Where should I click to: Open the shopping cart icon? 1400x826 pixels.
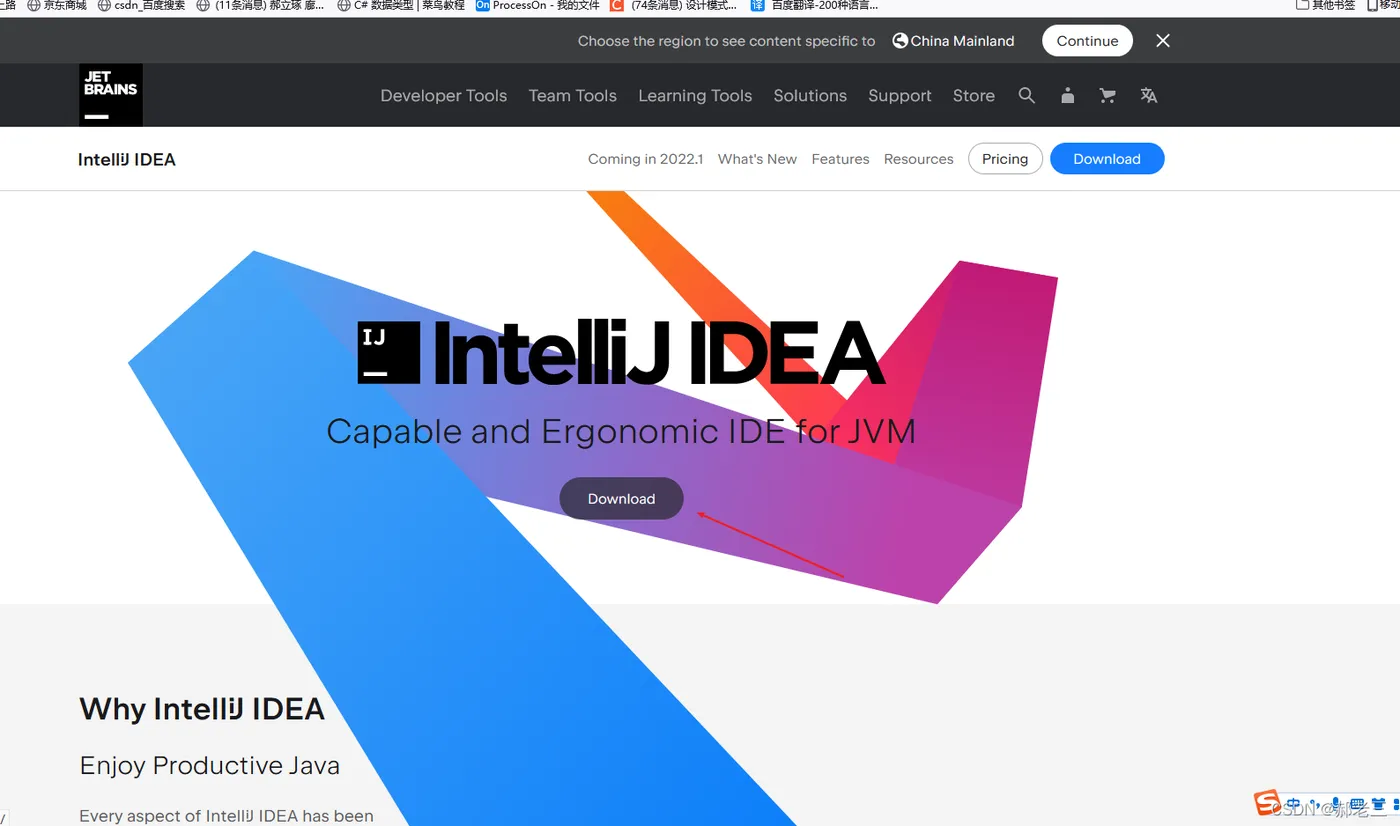1108,95
